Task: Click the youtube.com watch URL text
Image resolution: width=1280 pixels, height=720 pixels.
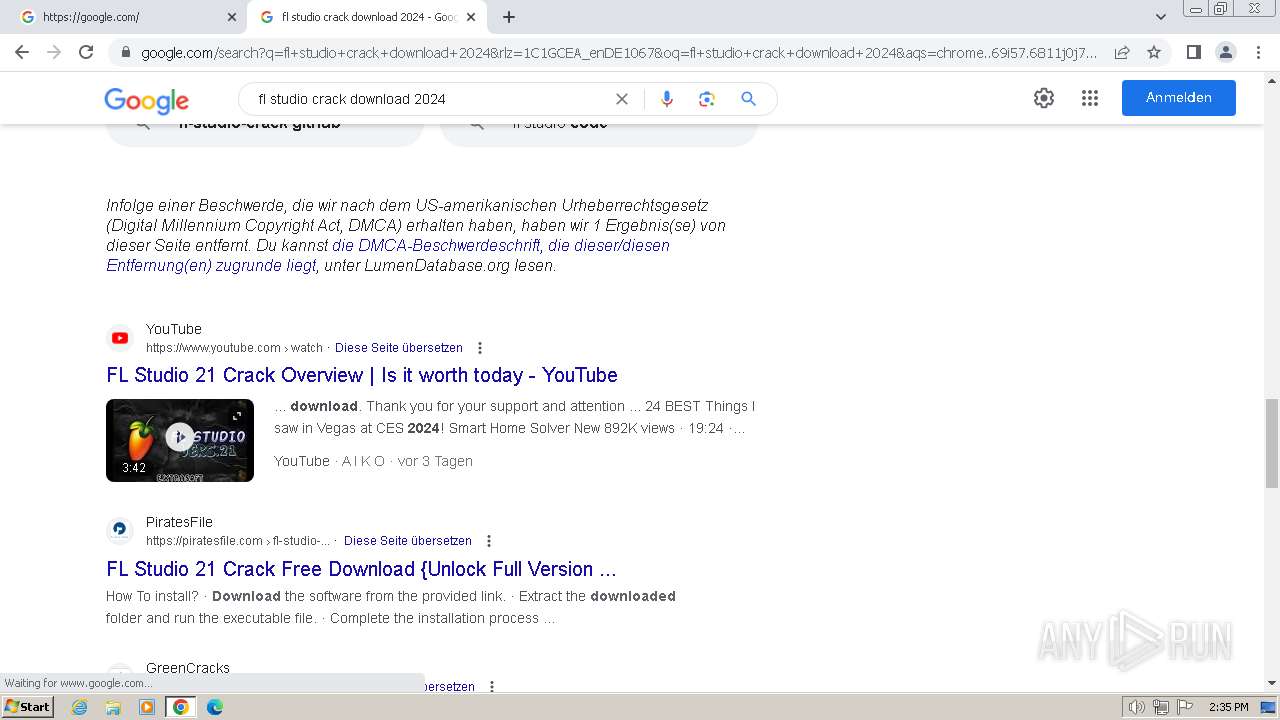Action: [234, 348]
